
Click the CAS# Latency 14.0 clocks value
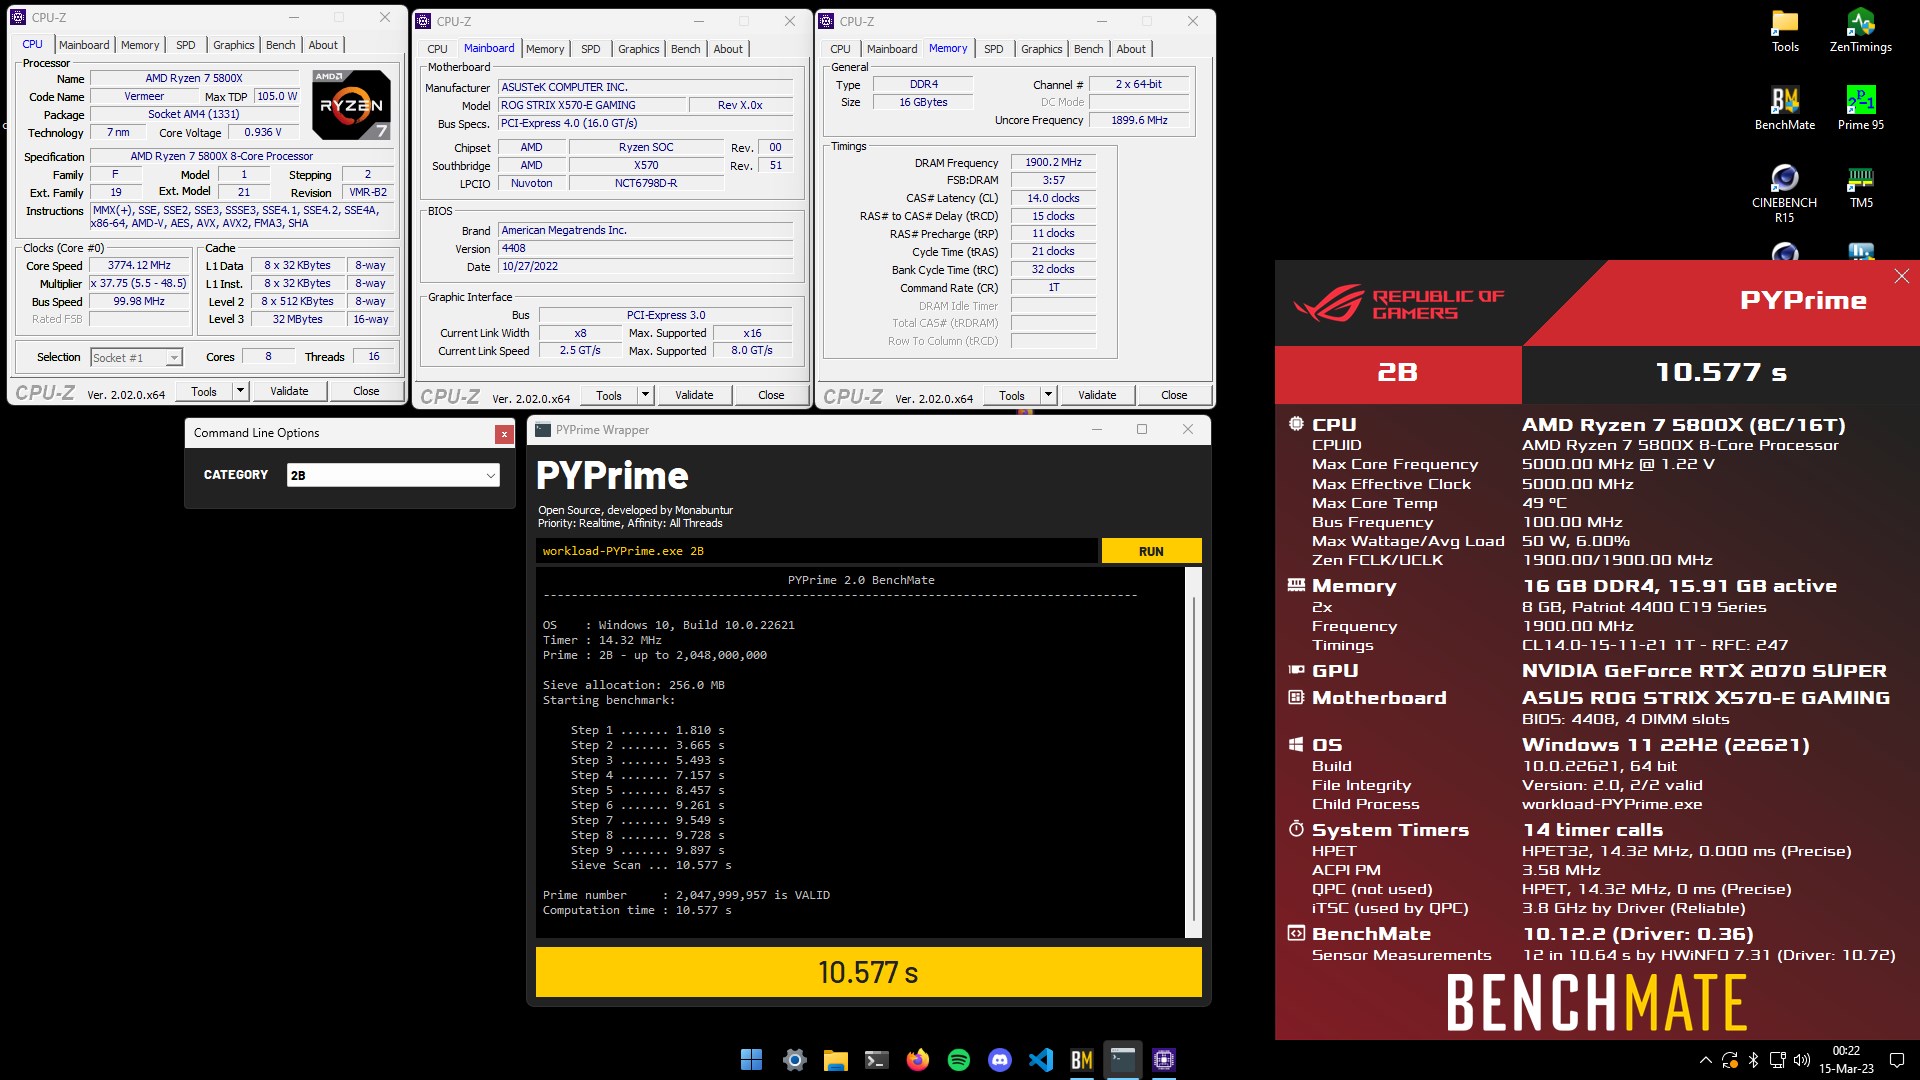(x=1053, y=198)
